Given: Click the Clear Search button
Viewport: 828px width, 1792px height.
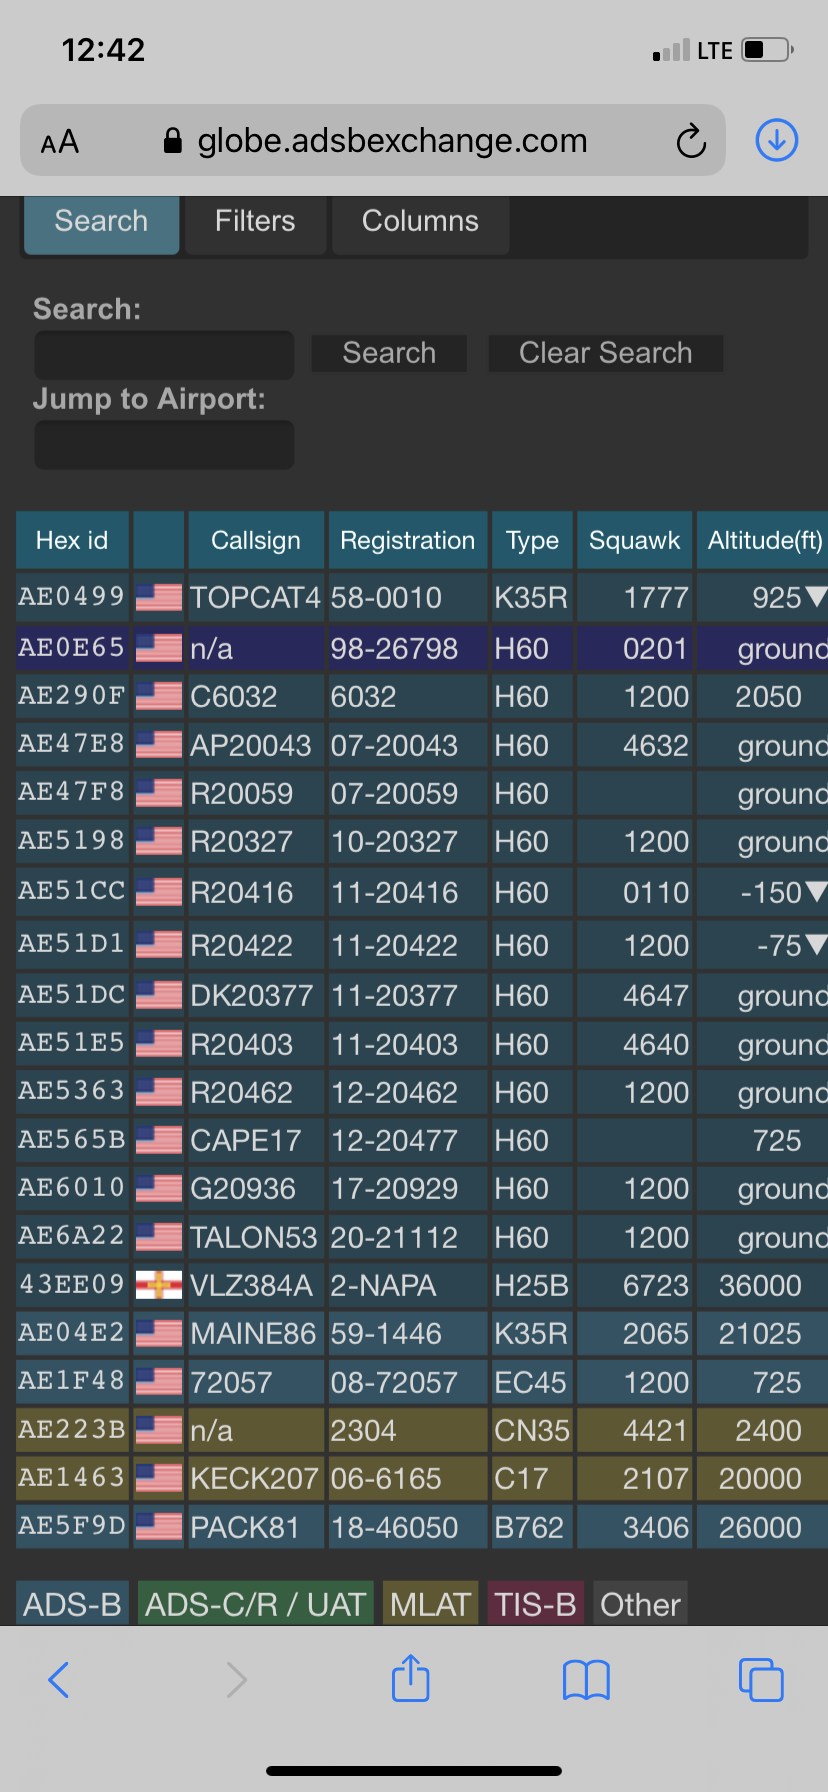Looking at the screenshot, I should coord(605,353).
